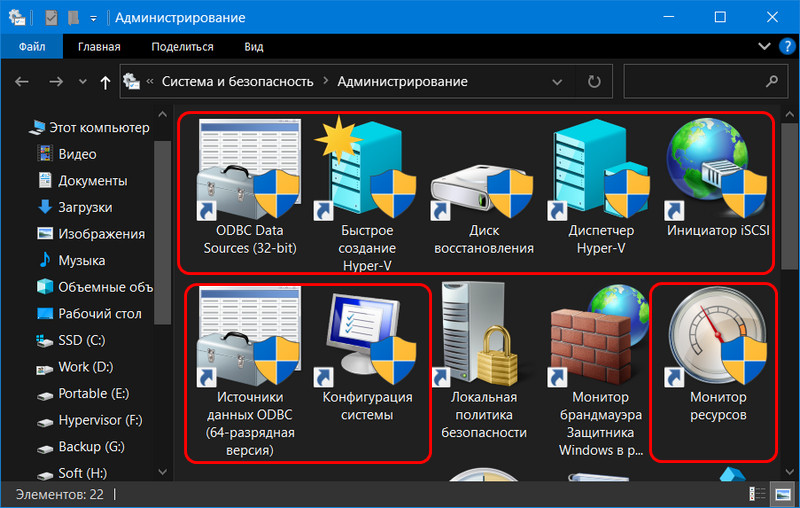Go to Объемные объекты in sidebar

95,287
